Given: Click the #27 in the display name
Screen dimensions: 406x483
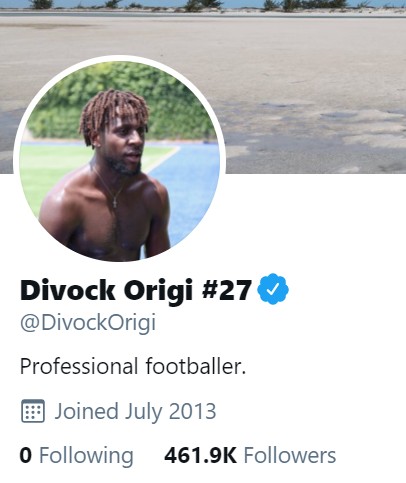Looking at the screenshot, I should 226,290.
